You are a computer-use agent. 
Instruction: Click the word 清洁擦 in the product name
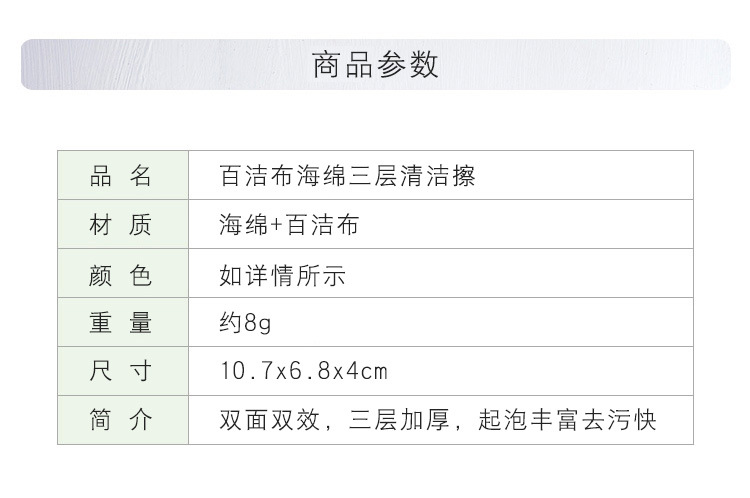(437, 177)
